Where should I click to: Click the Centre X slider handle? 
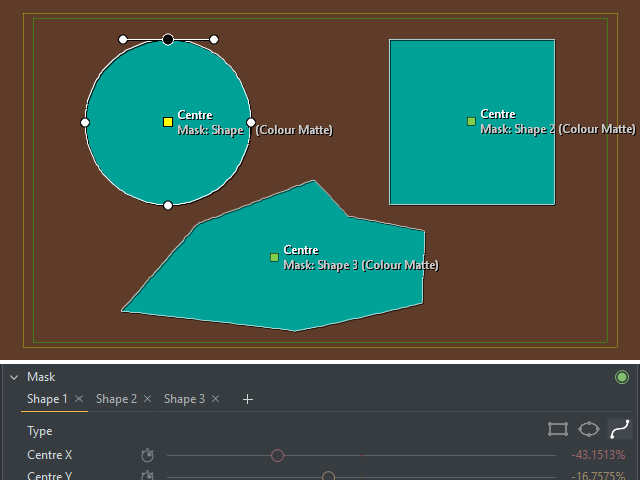click(278, 456)
